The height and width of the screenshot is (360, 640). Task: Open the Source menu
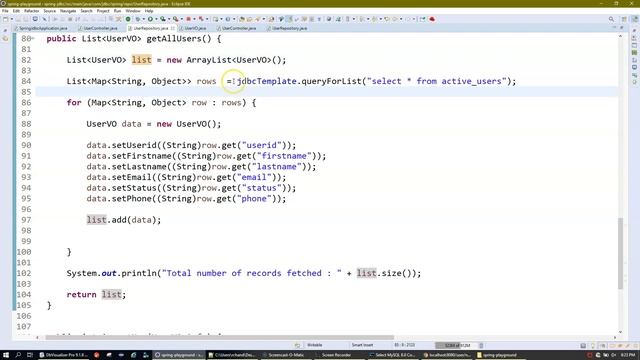click(x=49, y=11)
